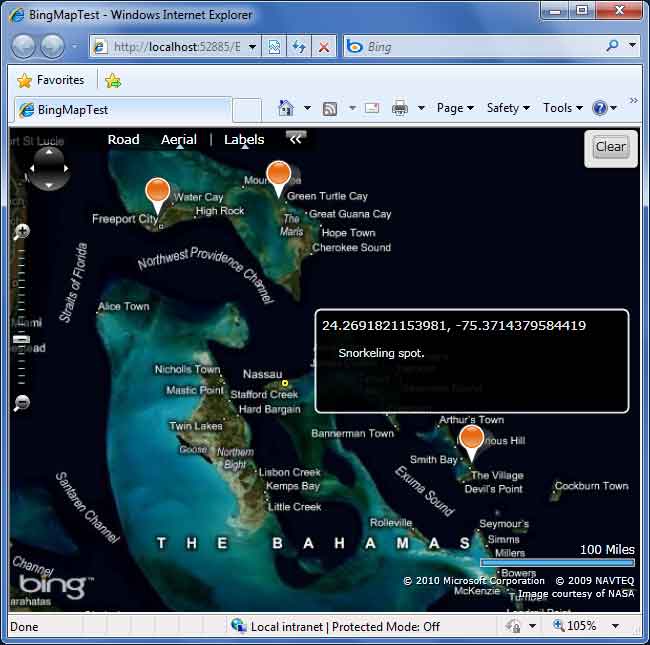Pan the map down with the compass arrow

(49, 184)
